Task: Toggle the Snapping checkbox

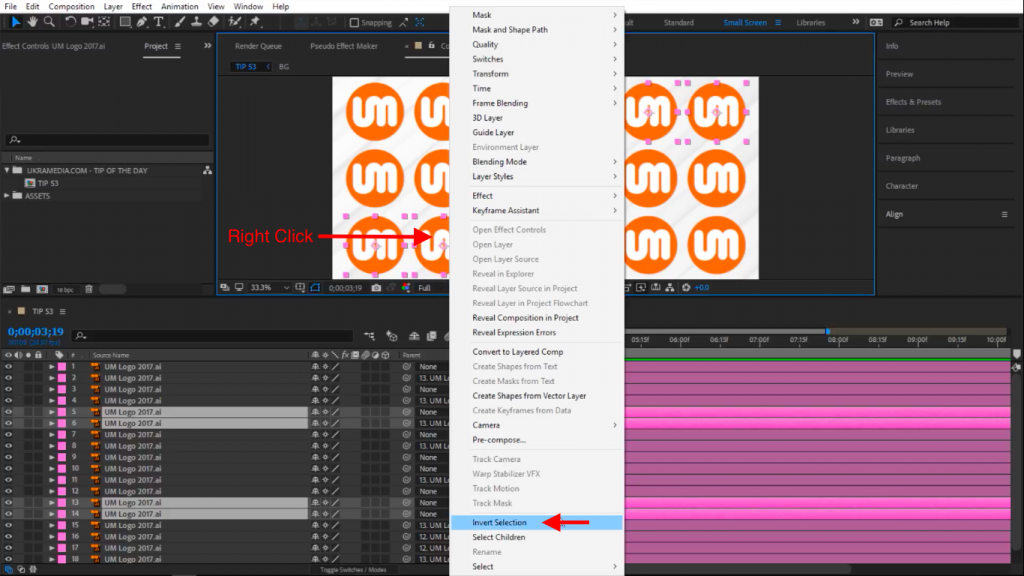Action: pos(354,22)
